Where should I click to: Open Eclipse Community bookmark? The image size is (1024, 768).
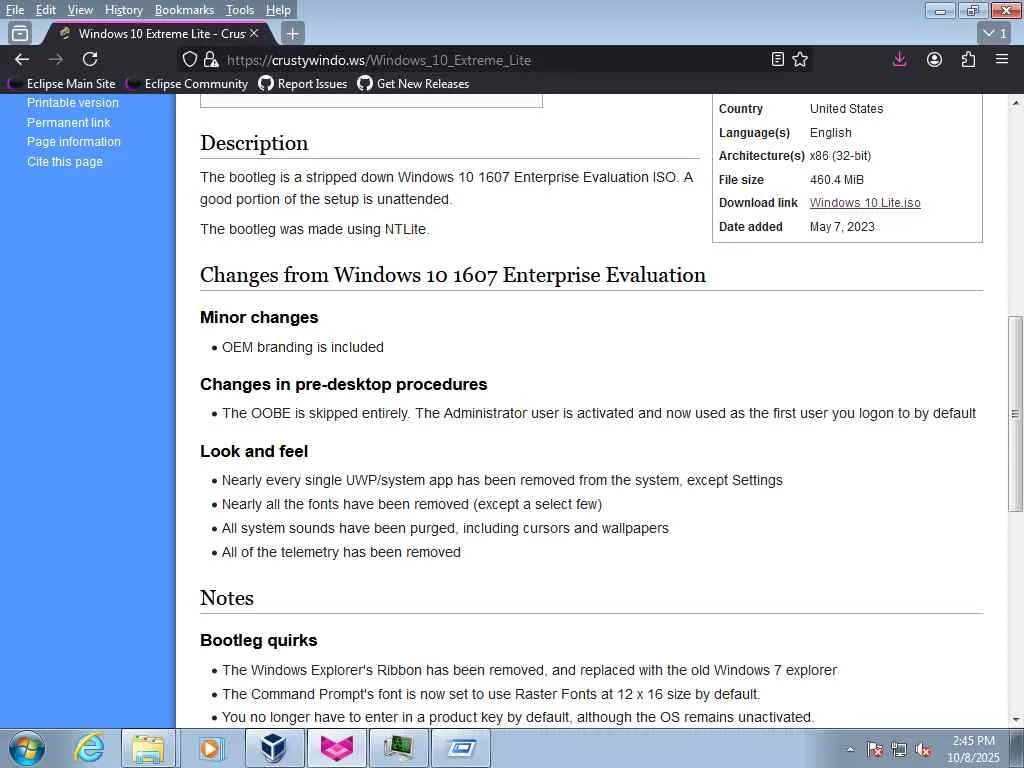[187, 84]
